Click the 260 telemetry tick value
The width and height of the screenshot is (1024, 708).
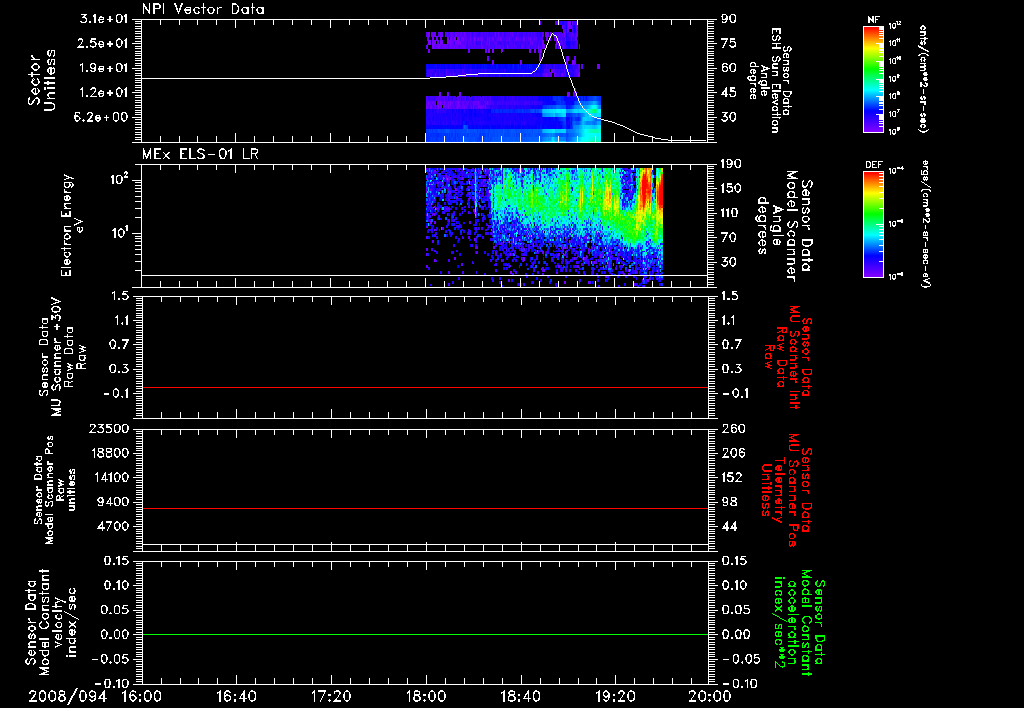pos(733,428)
